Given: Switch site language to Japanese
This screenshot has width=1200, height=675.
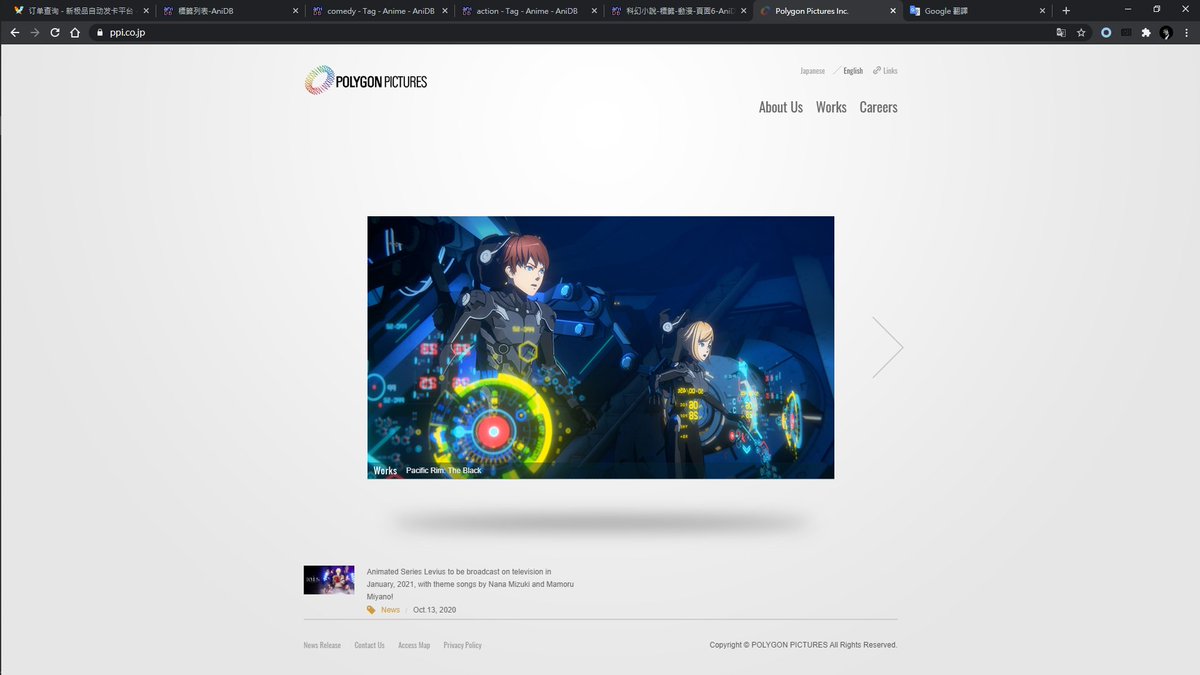Looking at the screenshot, I should pos(813,71).
